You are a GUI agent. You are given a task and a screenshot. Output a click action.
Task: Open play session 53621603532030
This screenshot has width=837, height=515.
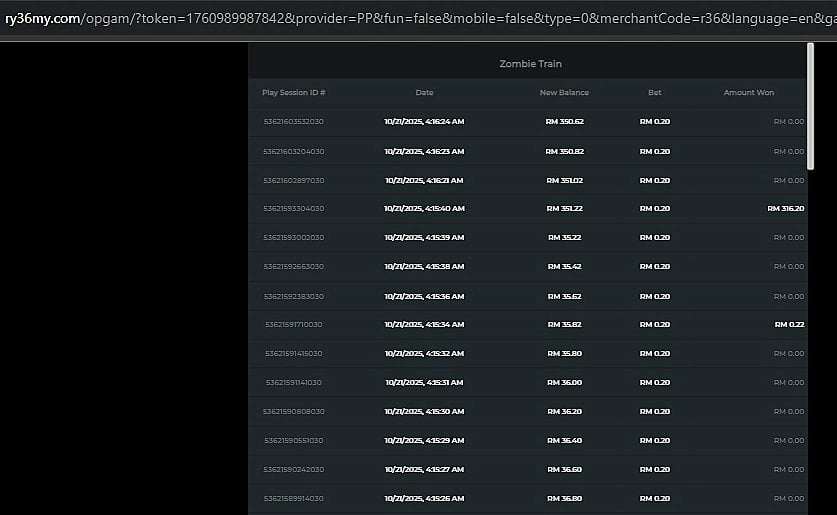293,122
